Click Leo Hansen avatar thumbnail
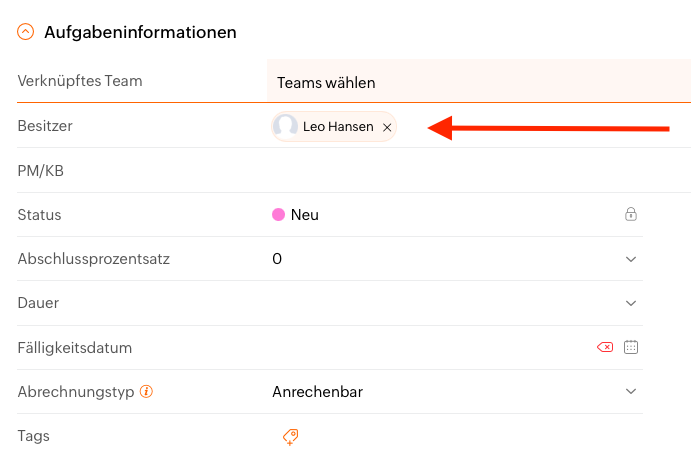 tap(285, 126)
